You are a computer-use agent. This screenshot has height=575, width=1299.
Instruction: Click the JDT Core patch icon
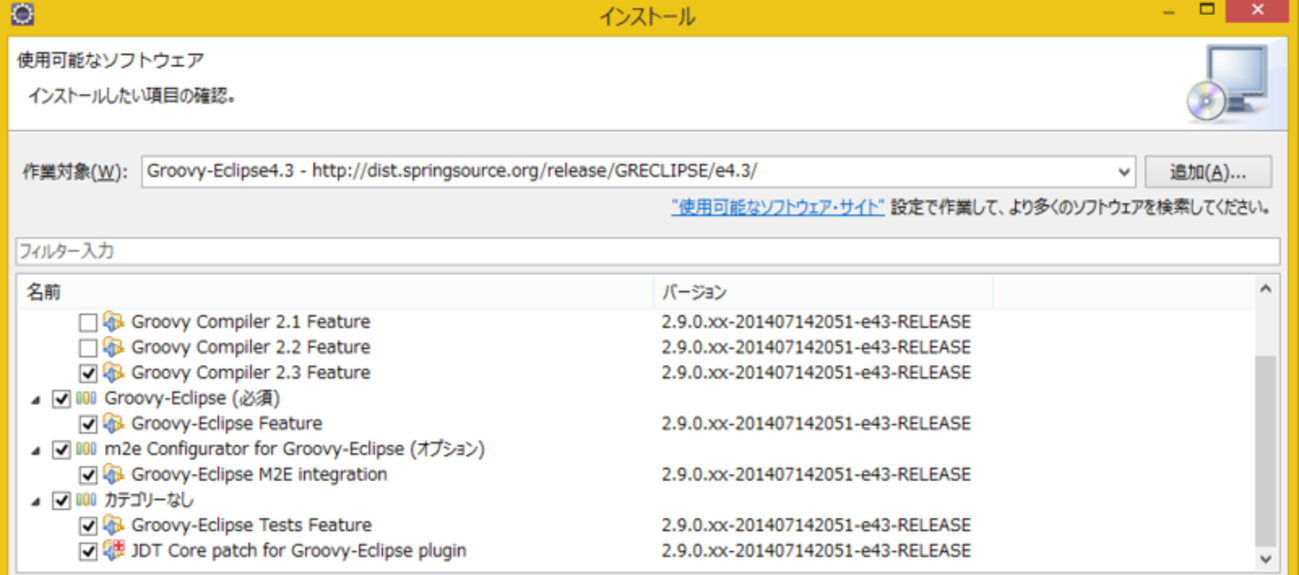[113, 551]
